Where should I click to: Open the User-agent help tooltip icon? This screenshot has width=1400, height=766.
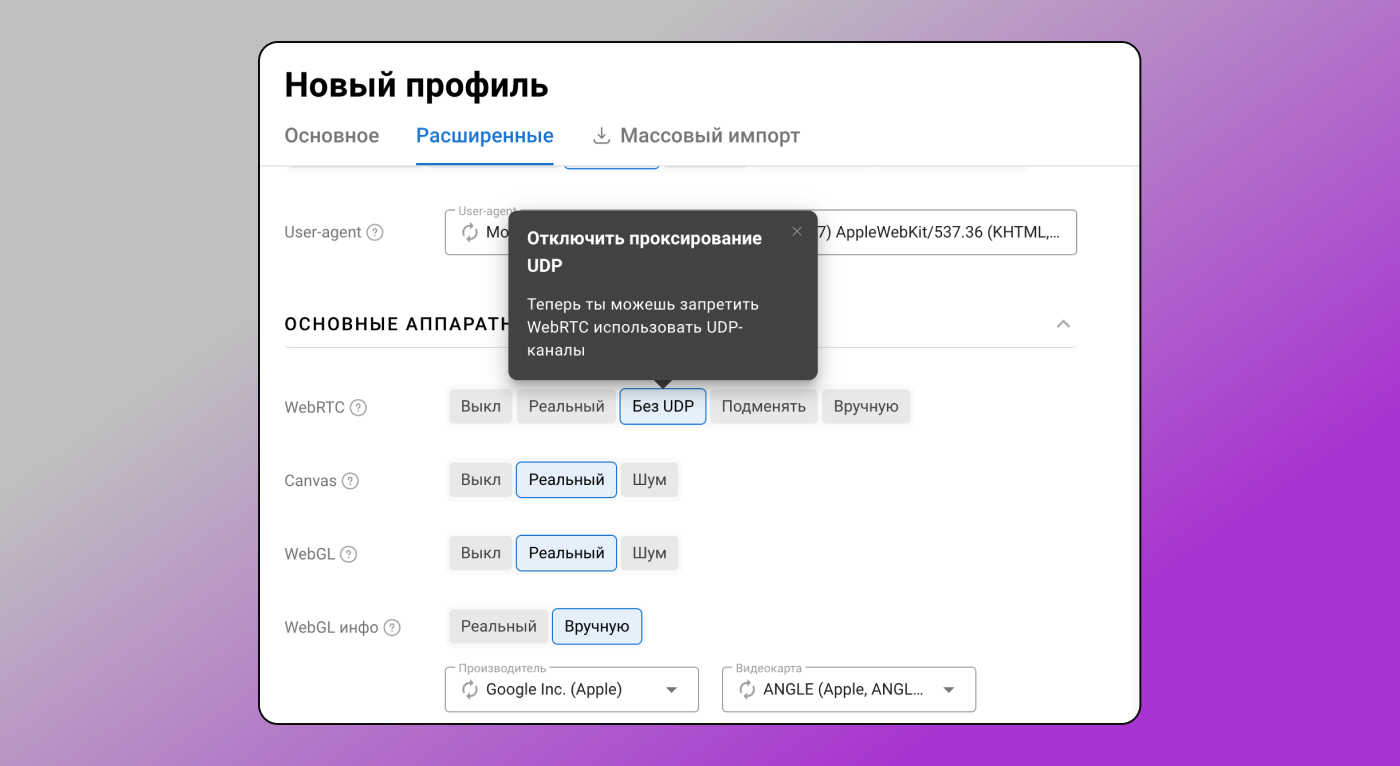pyautogui.click(x=375, y=231)
